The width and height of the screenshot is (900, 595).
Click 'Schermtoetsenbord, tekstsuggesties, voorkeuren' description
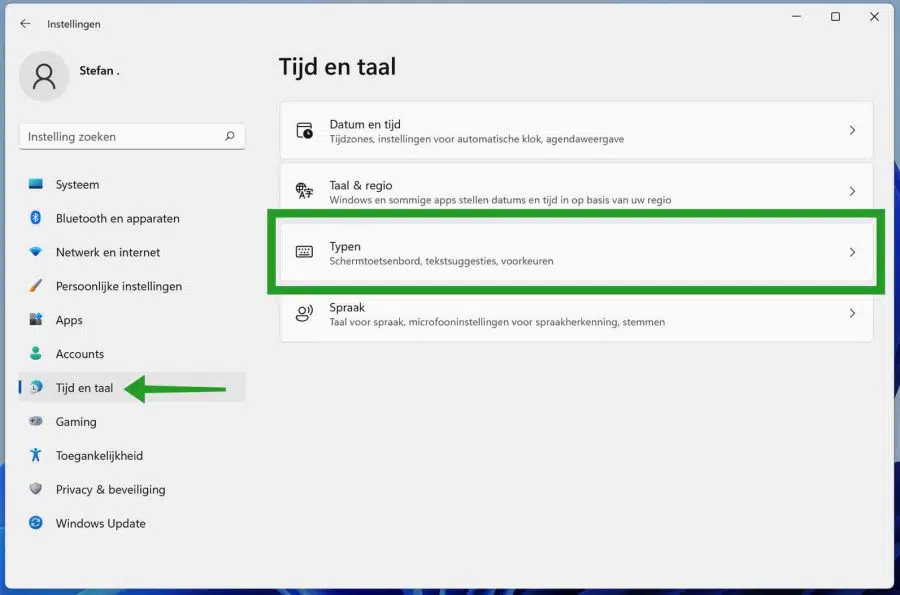(x=441, y=261)
